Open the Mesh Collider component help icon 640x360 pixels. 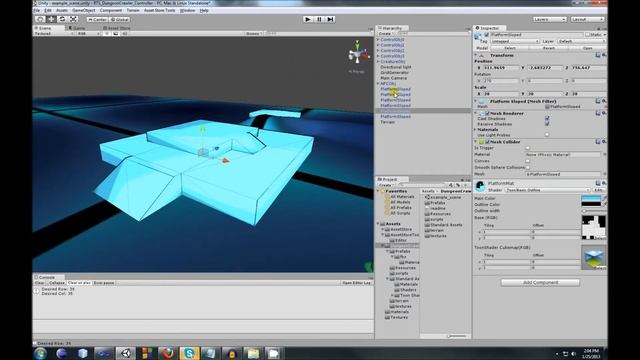(x=598, y=142)
